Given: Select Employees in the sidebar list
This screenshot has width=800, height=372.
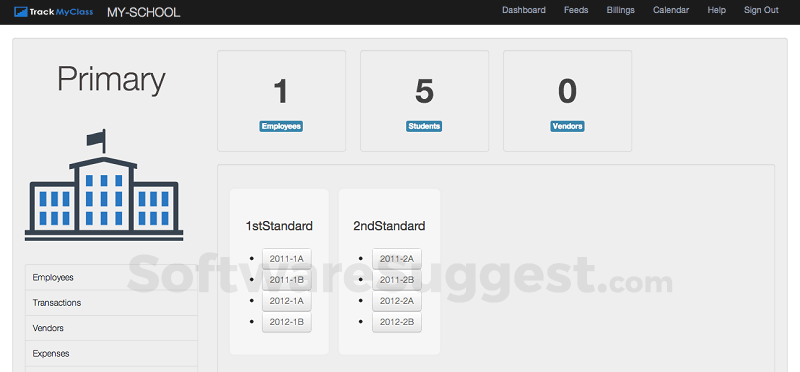Looking at the screenshot, I should (111, 278).
